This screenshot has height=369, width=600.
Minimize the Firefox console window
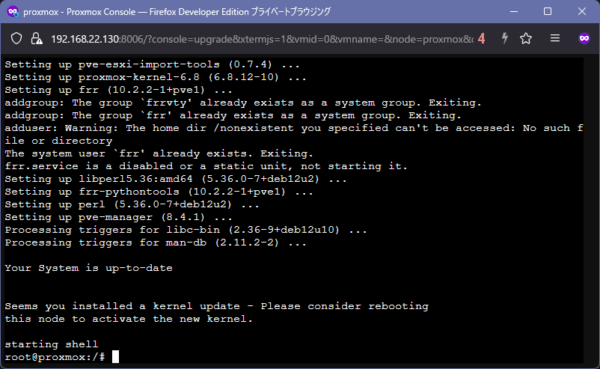tap(514, 11)
